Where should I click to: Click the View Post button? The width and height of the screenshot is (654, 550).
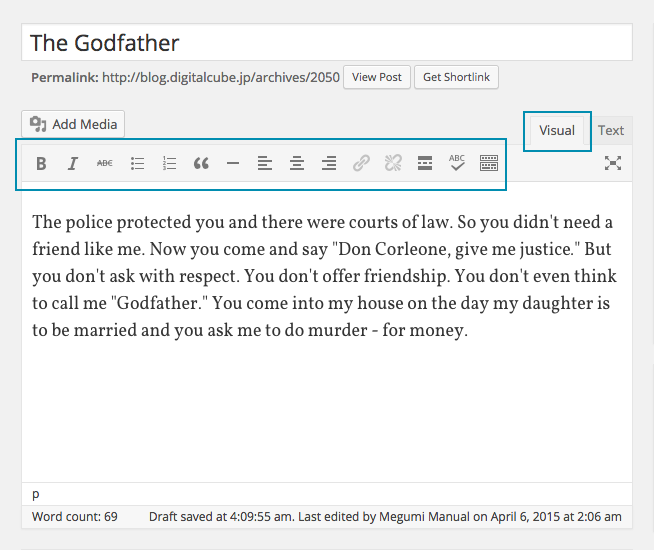pos(377,77)
